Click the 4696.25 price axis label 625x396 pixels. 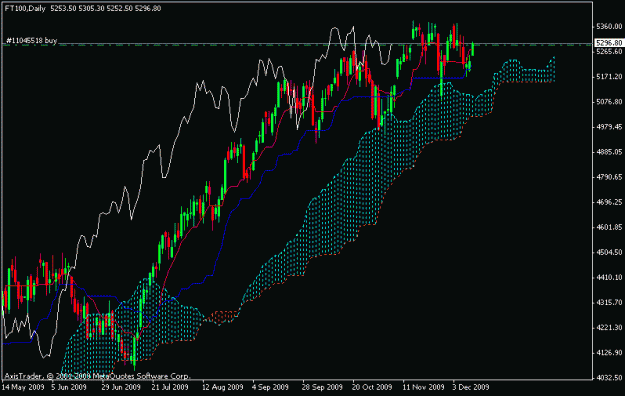(609, 202)
